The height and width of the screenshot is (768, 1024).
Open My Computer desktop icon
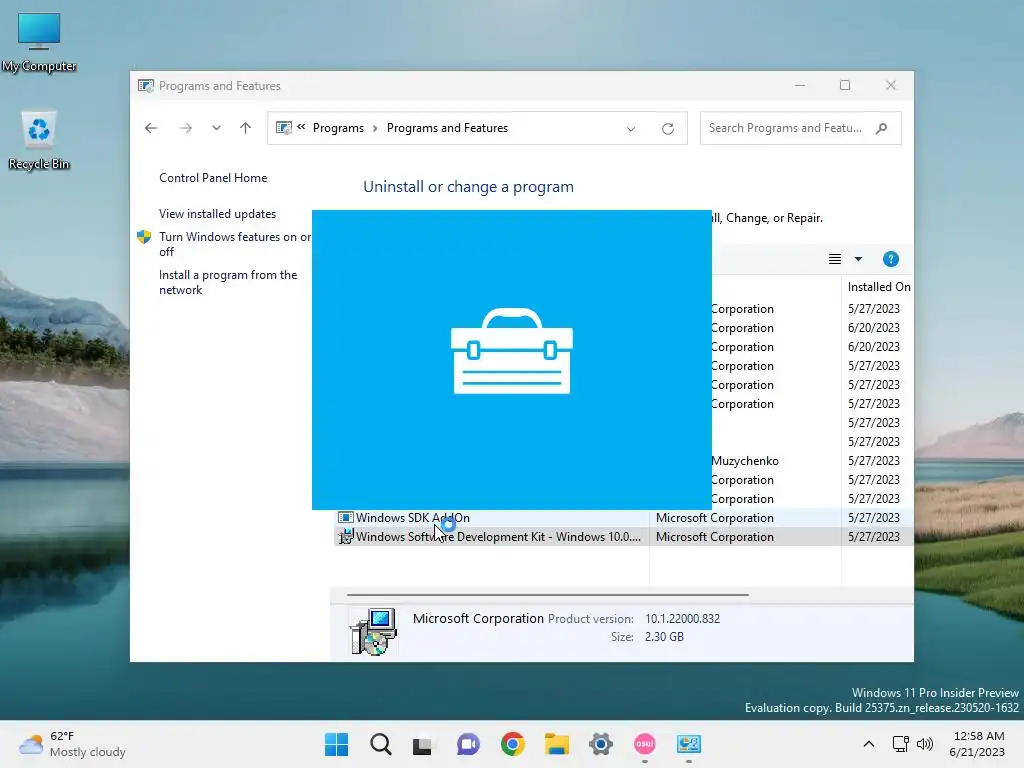(39, 41)
